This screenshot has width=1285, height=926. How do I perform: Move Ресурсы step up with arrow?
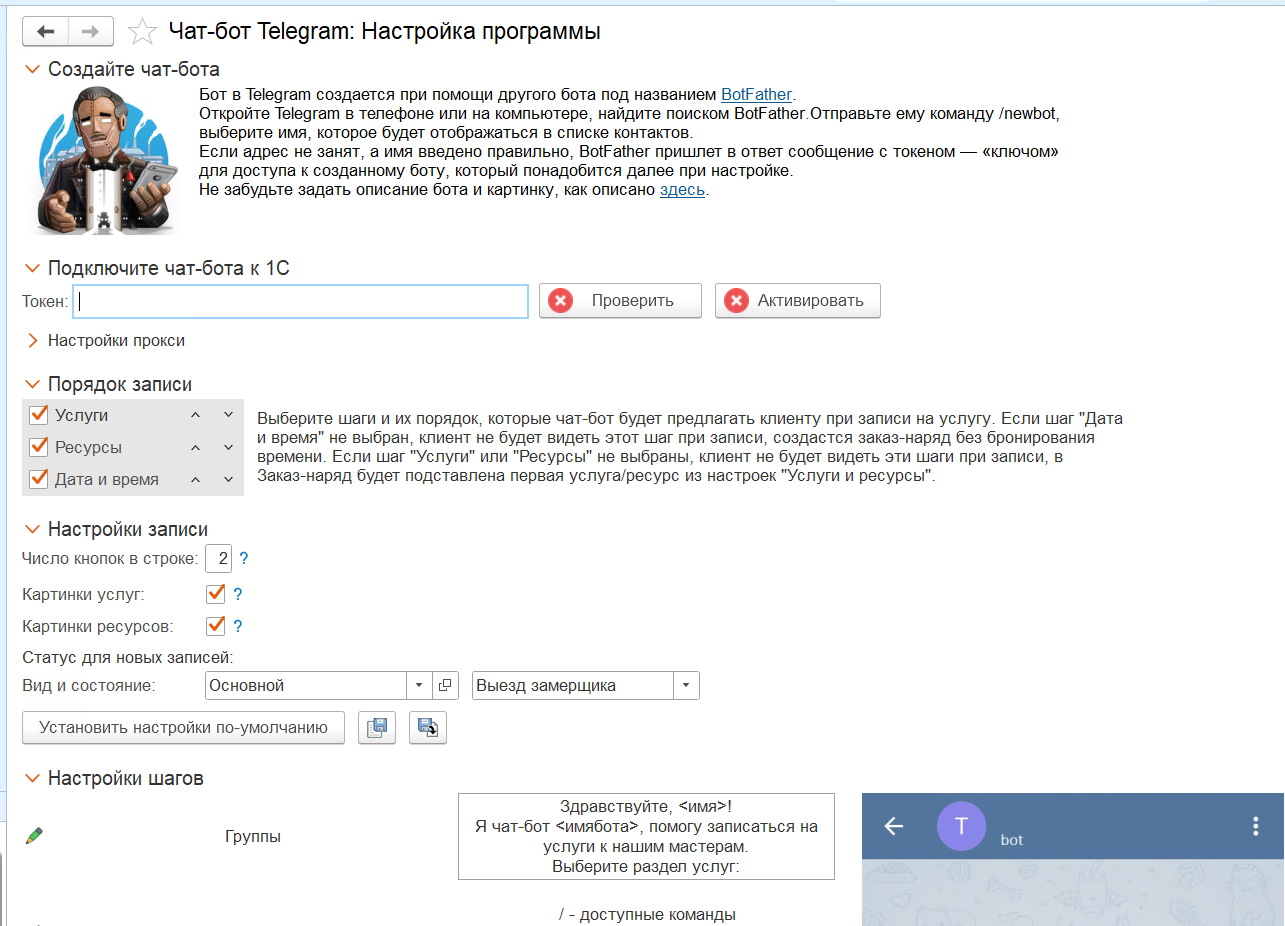[x=196, y=447]
